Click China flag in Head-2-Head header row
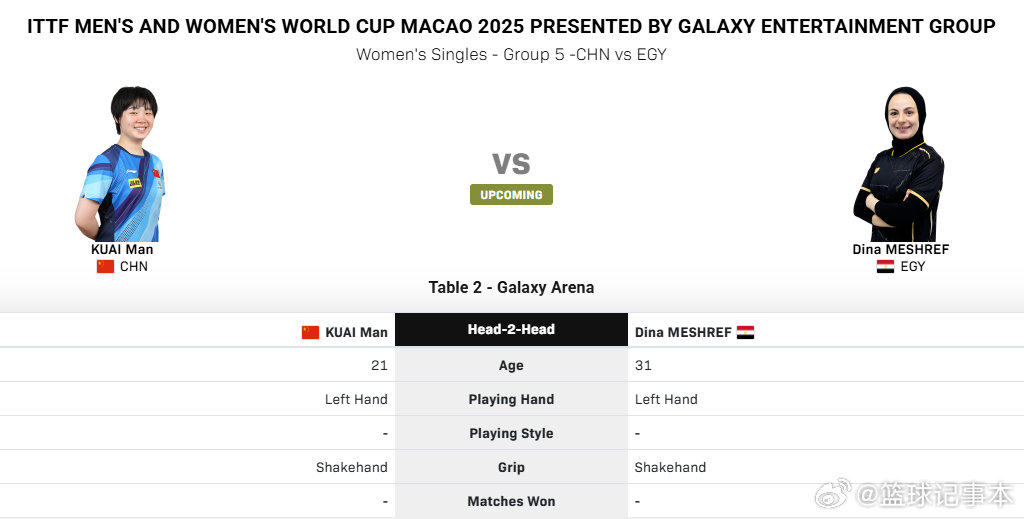This screenshot has height=519, width=1024. tap(310, 332)
